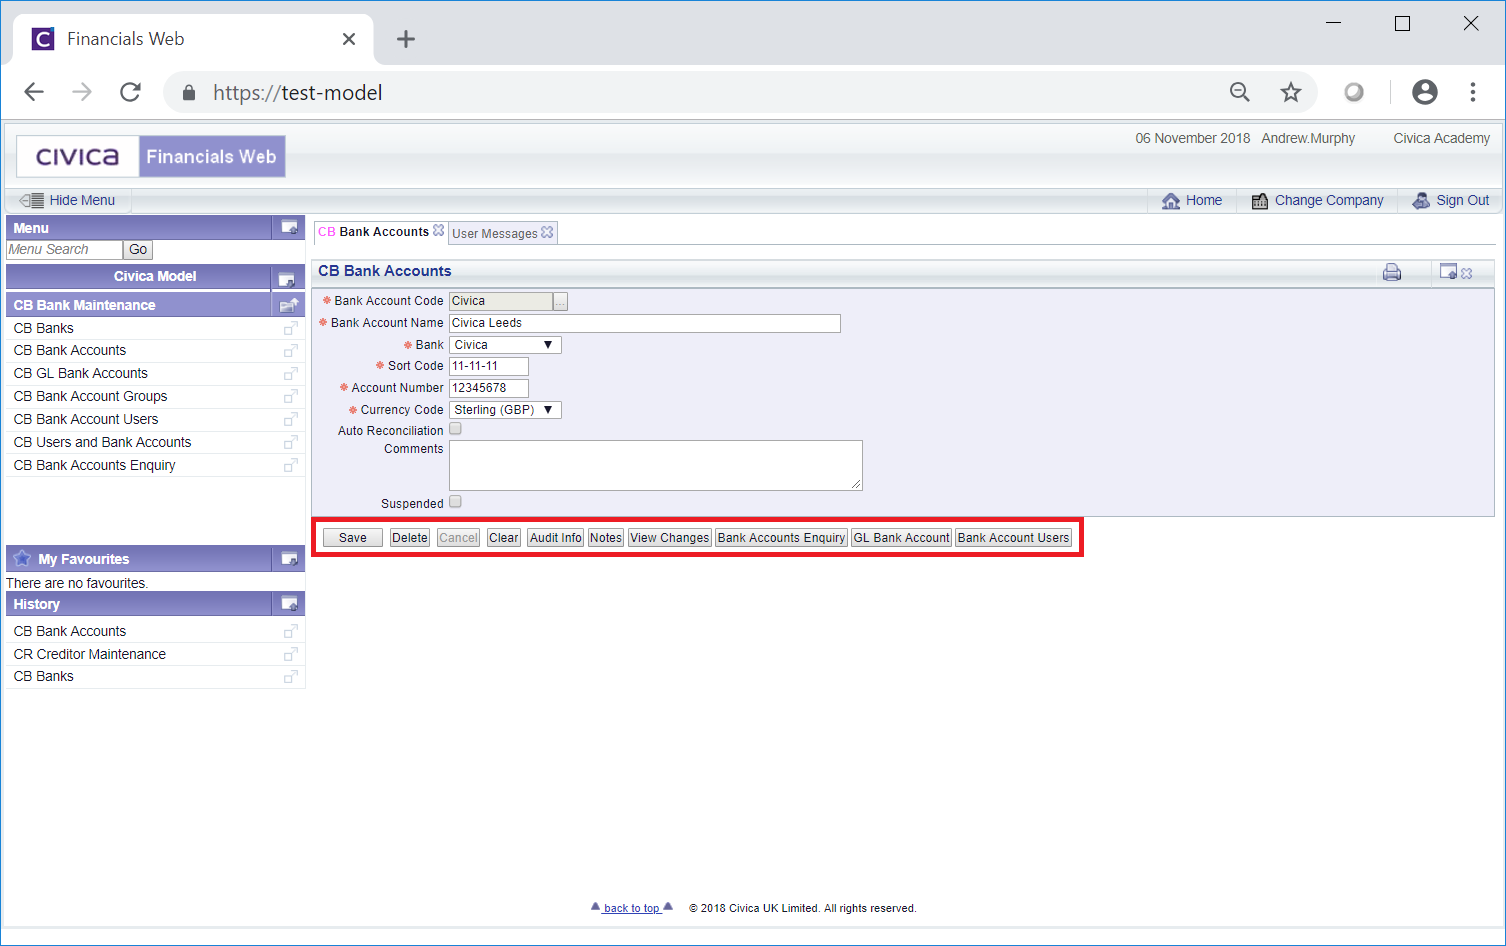Close the User Messages tab
The height and width of the screenshot is (946, 1506).
[x=547, y=232]
